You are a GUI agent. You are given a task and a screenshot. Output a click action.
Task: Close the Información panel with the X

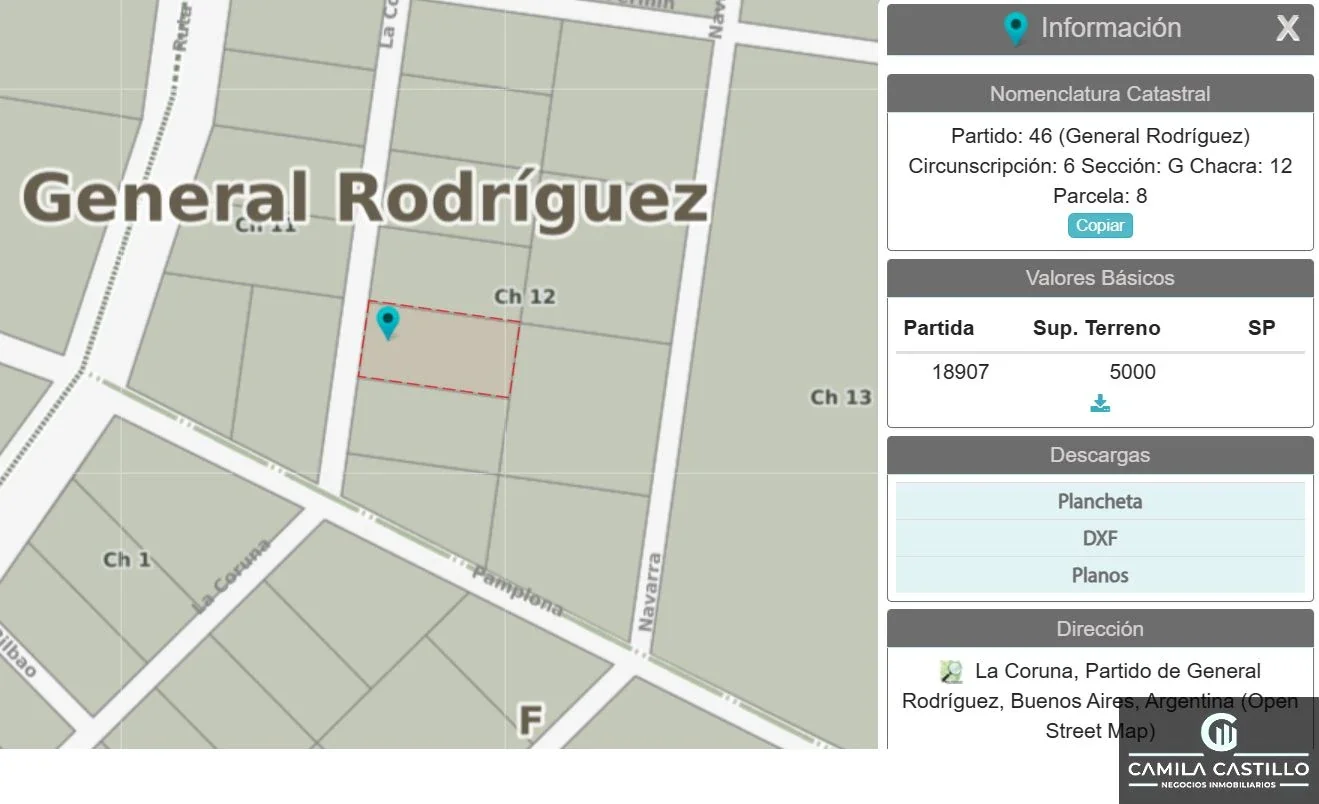pyautogui.click(x=1287, y=29)
